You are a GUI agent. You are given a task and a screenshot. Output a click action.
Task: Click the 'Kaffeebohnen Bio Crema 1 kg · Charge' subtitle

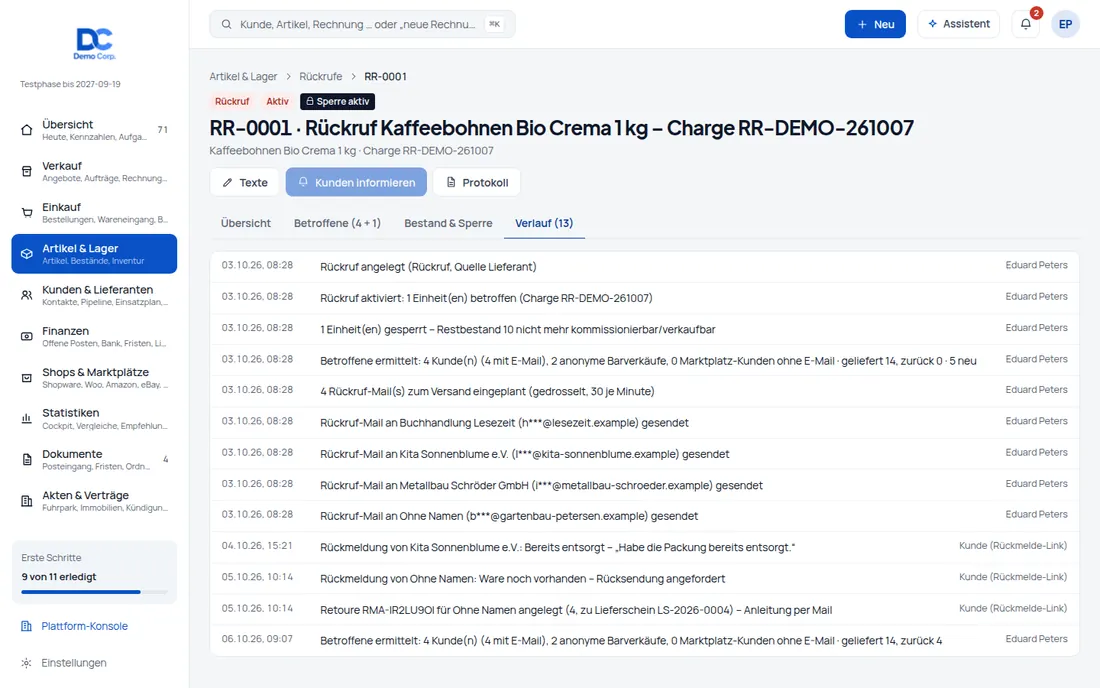point(351,151)
